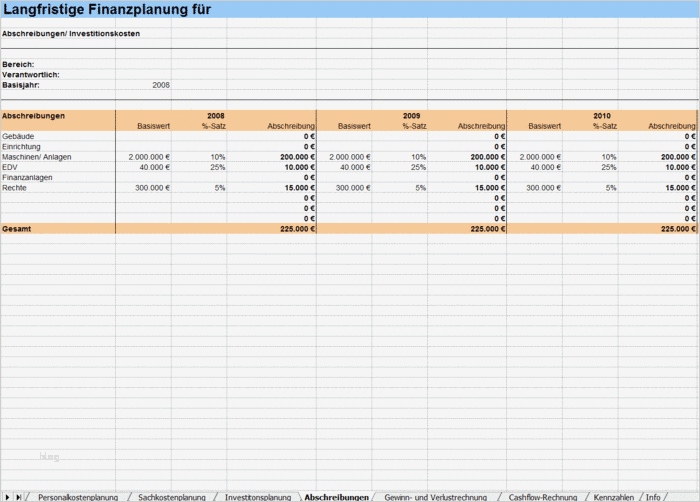Click 2010 EDV 25% rate cell
Image resolution: width=700 pixels, height=502 pixels.
click(590, 167)
